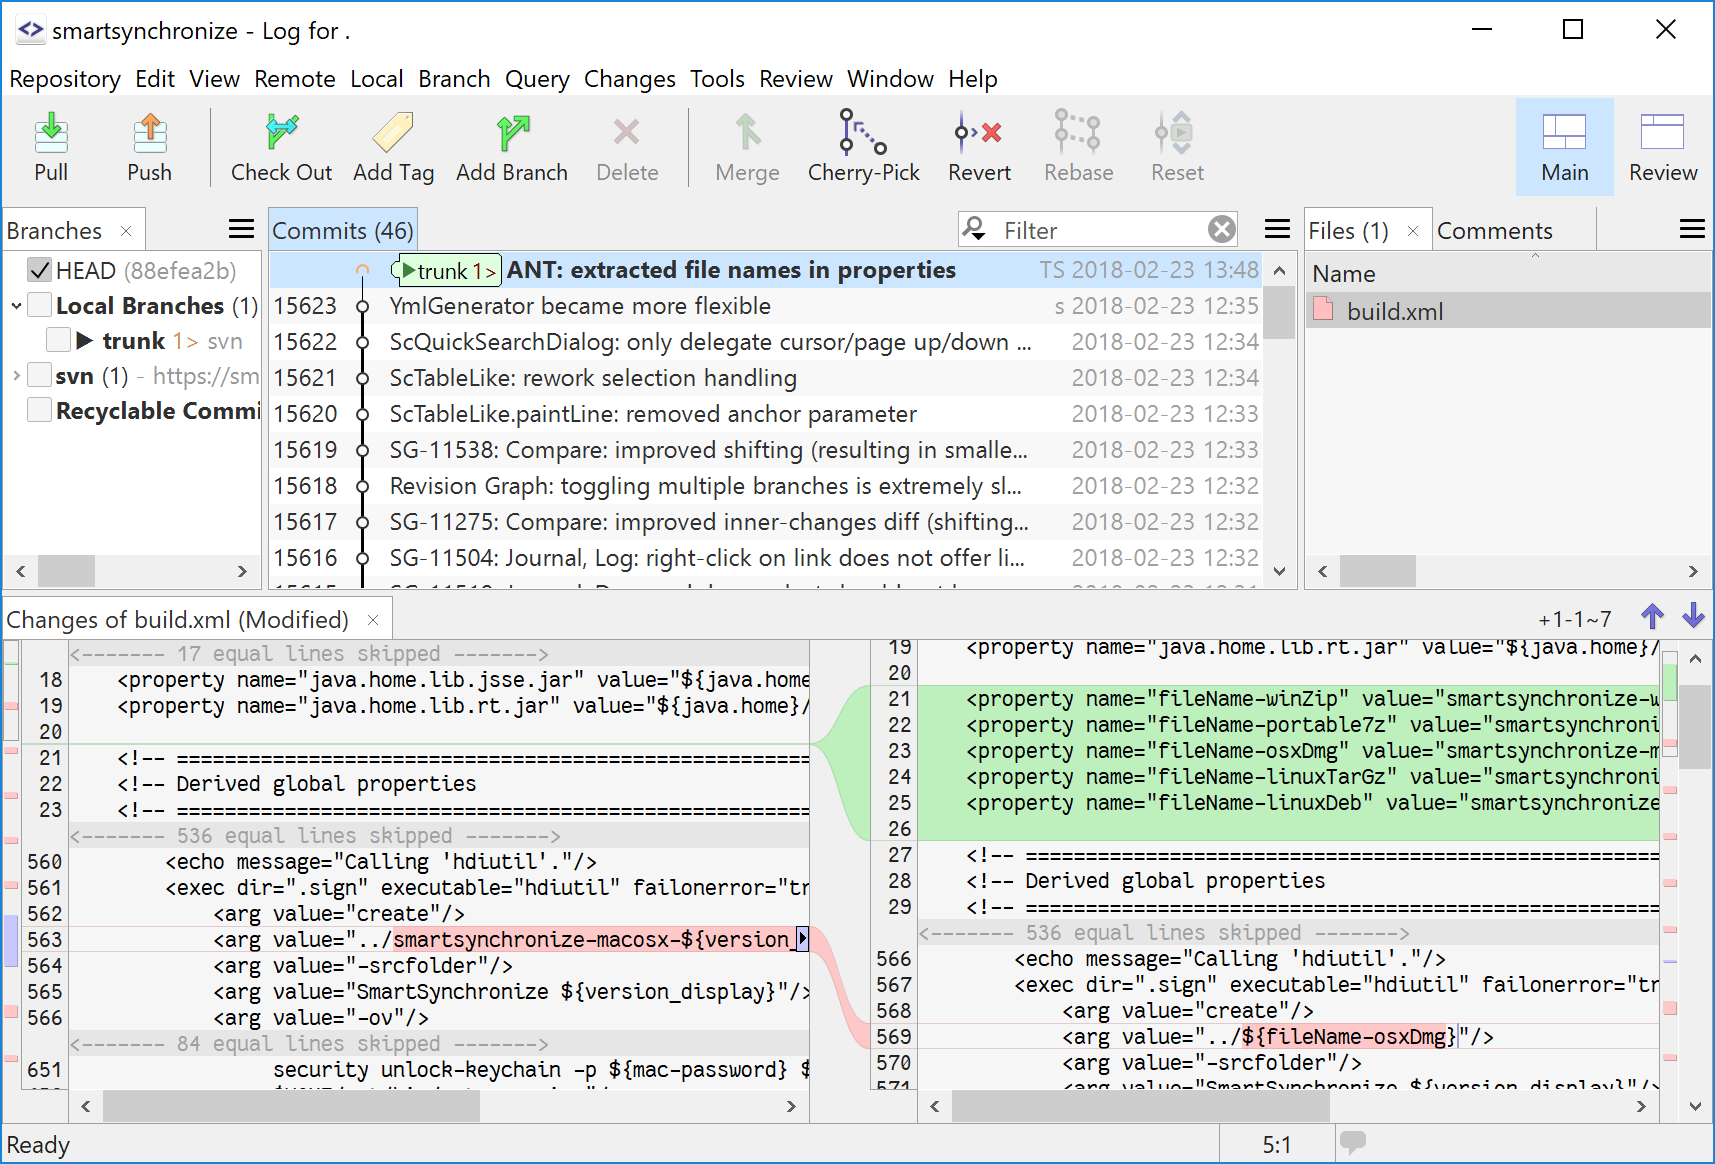Switch to the Main perspective
The image size is (1715, 1164).
1565,147
